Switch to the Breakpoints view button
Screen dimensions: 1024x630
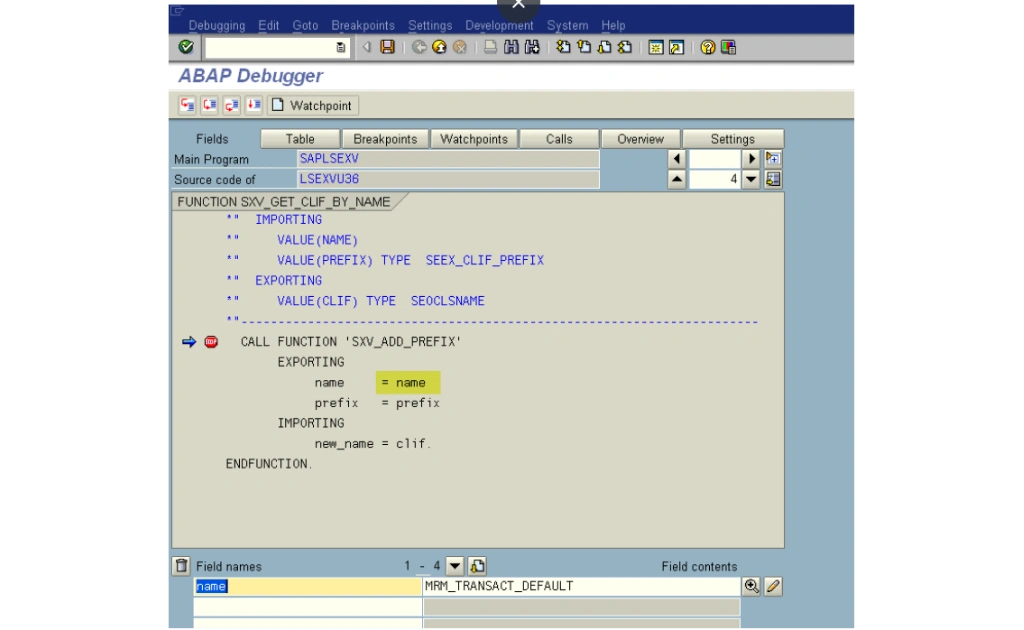385,139
